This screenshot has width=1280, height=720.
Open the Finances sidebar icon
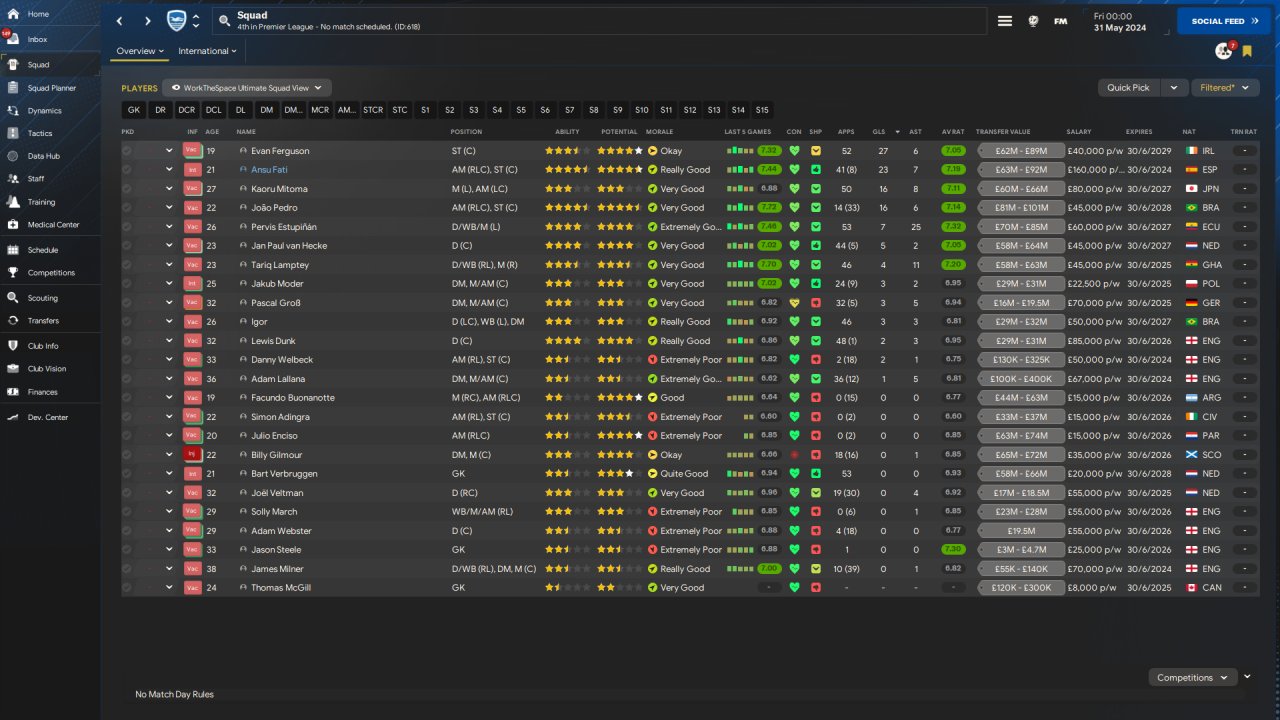click(13, 392)
